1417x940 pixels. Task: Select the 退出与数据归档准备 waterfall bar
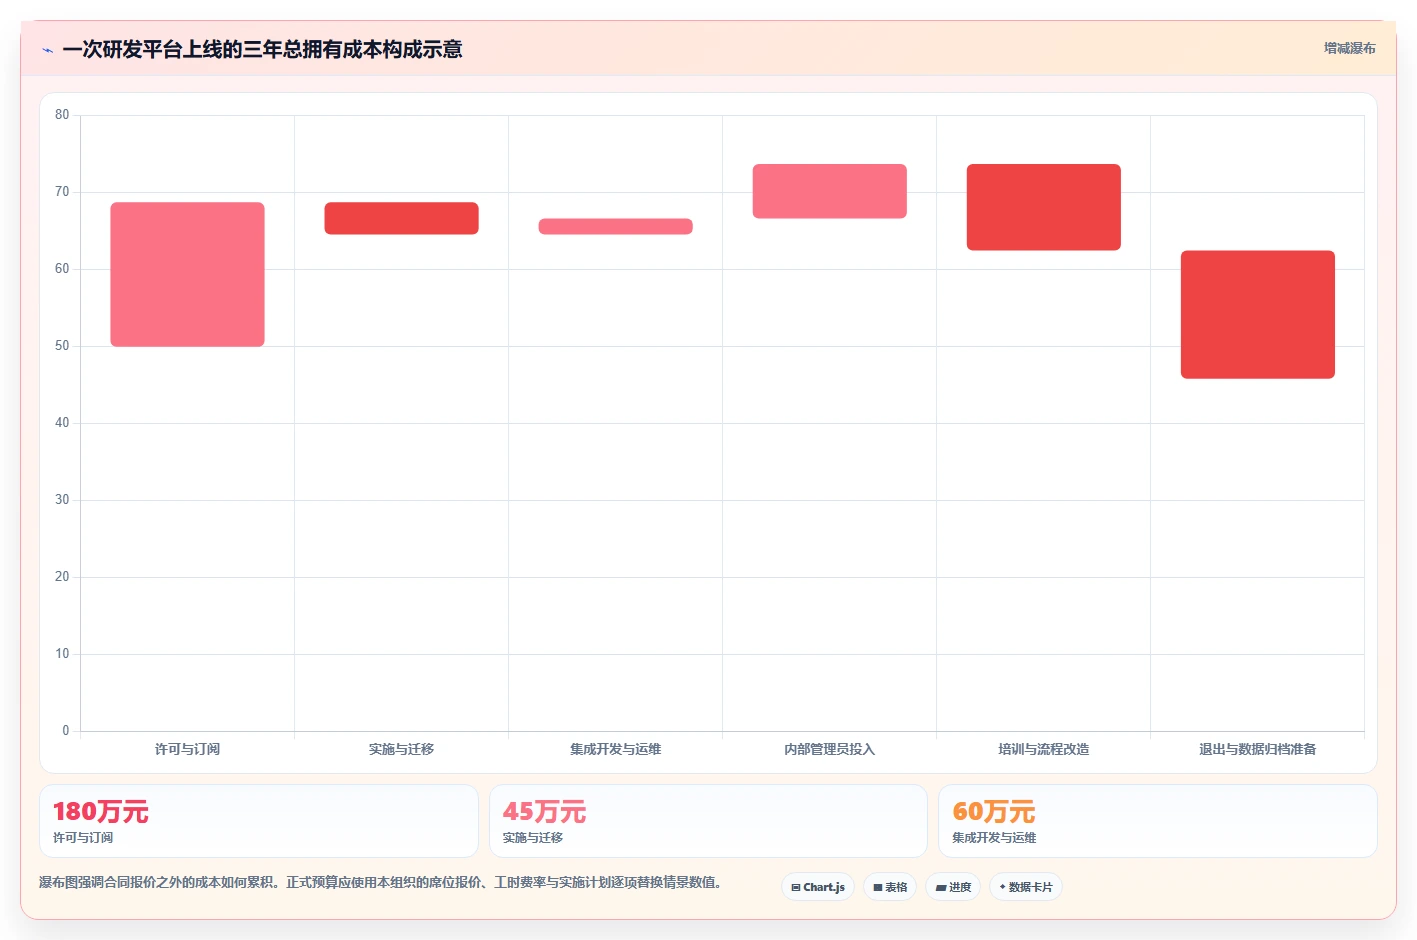pos(1257,315)
